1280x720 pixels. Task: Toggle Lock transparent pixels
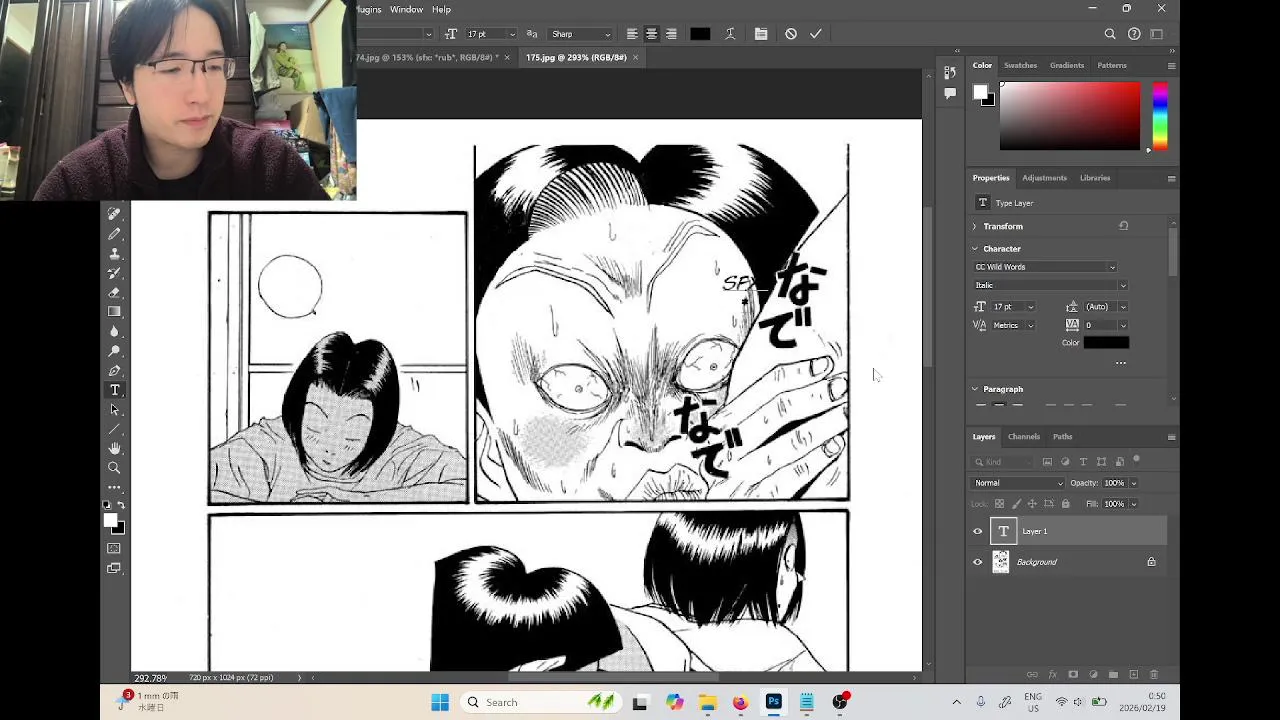(999, 504)
